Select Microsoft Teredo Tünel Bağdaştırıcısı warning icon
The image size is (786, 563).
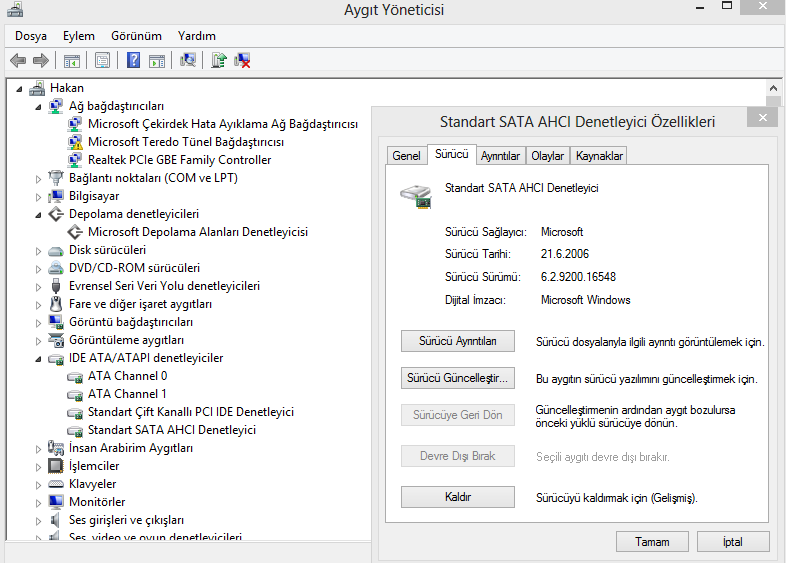point(75,142)
